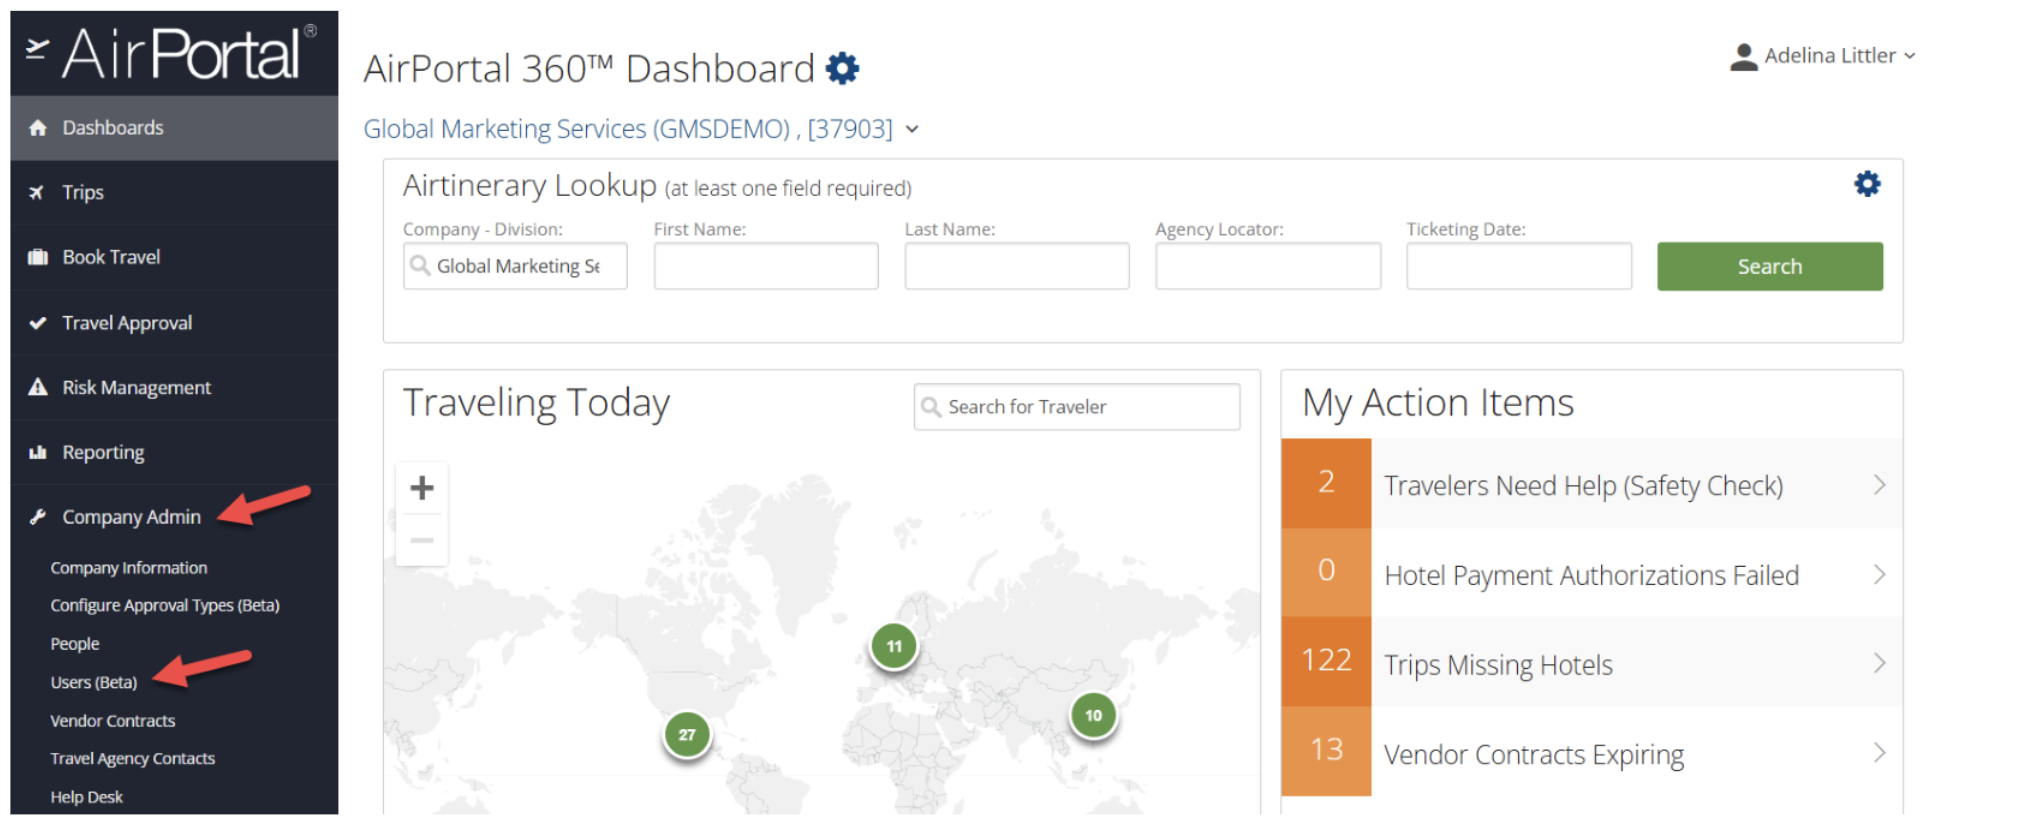The height and width of the screenshot is (820, 2032).
Task: Click the orange 122 count tile
Action: 1326,661
